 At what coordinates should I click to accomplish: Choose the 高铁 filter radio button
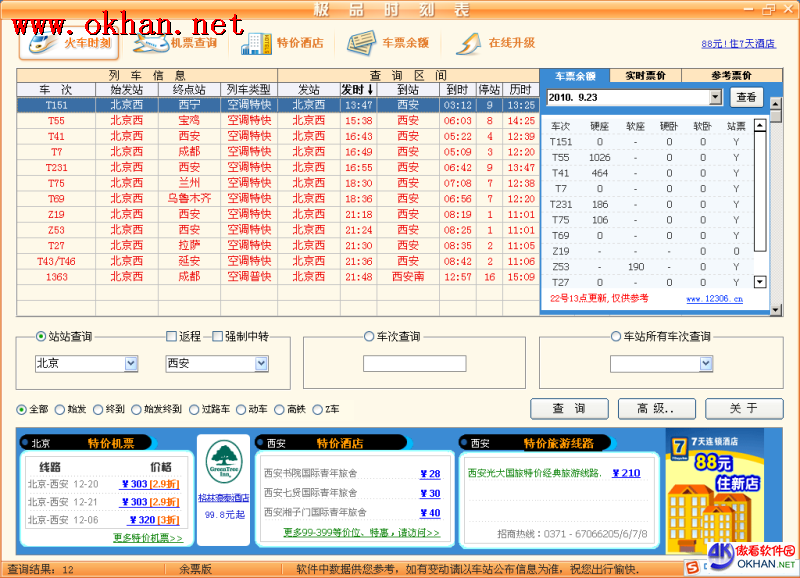pyautogui.click(x=279, y=409)
